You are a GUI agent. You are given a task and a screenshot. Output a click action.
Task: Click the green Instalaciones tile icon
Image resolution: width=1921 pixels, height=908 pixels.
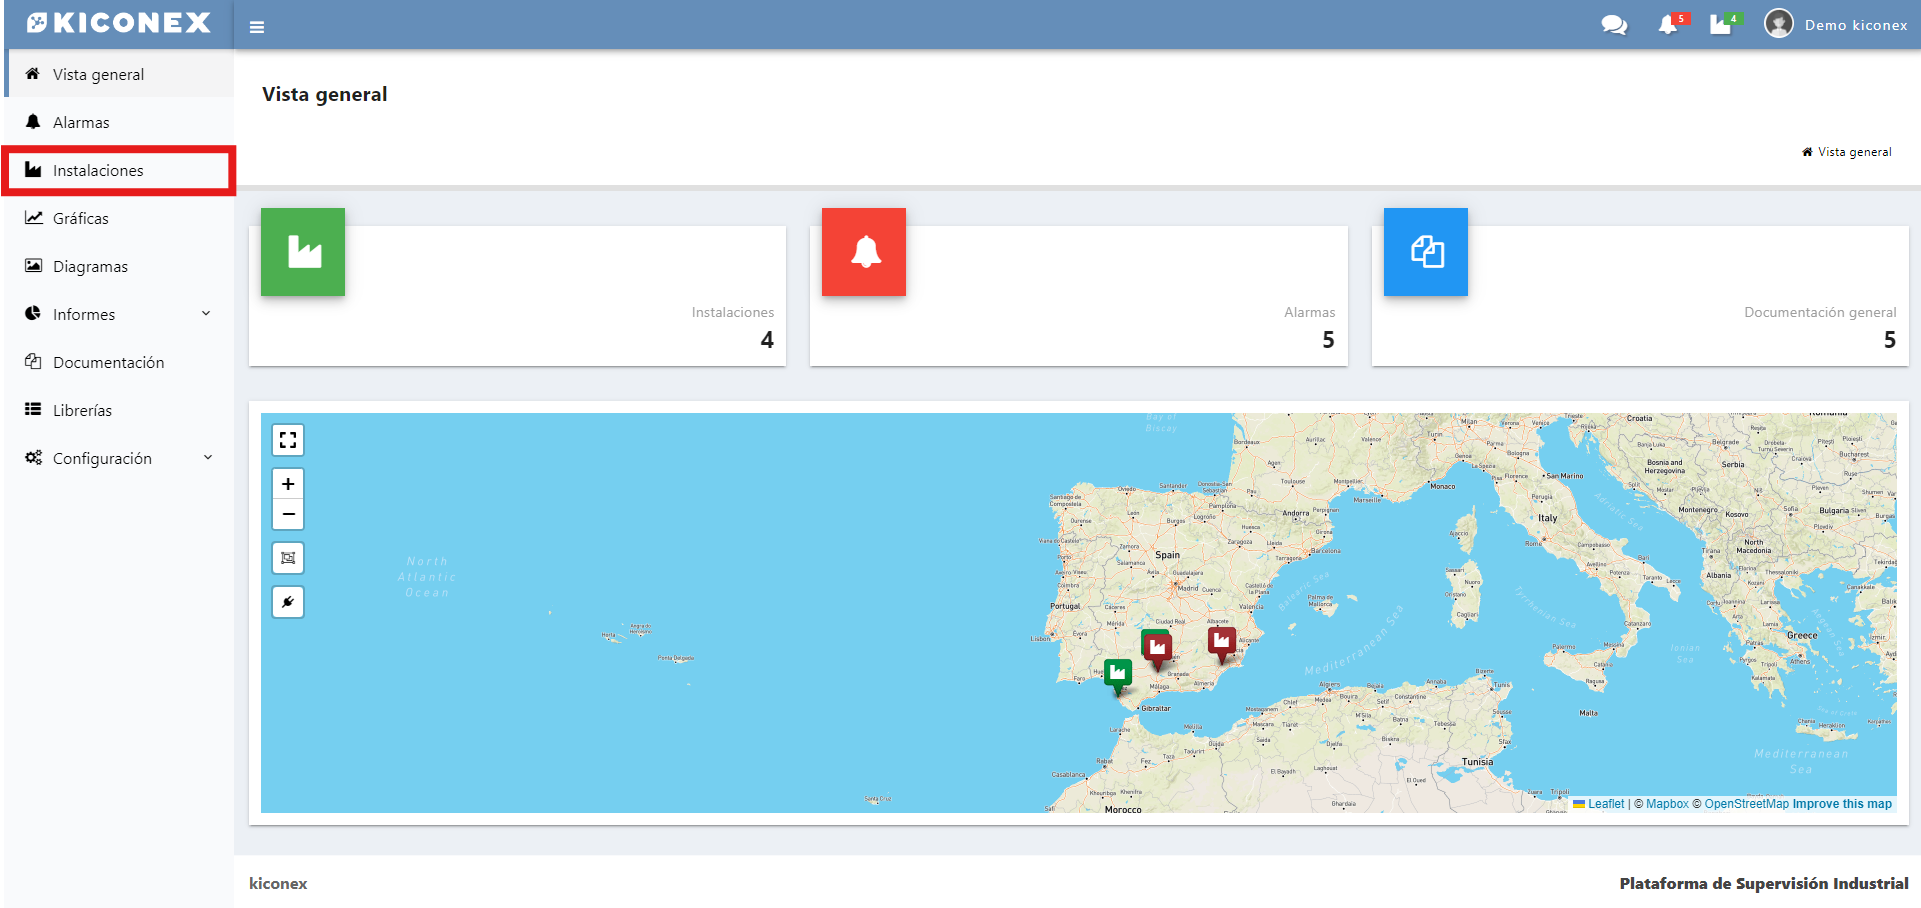point(303,252)
